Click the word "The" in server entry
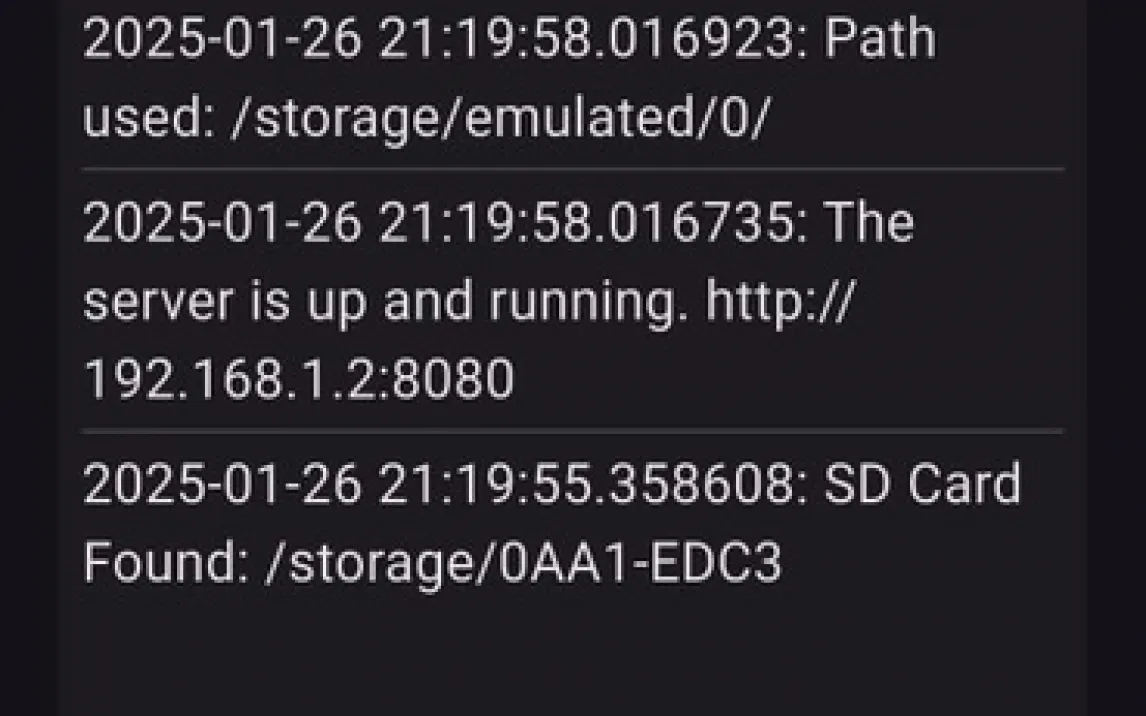This screenshot has height=716, width=1146. pos(868,222)
